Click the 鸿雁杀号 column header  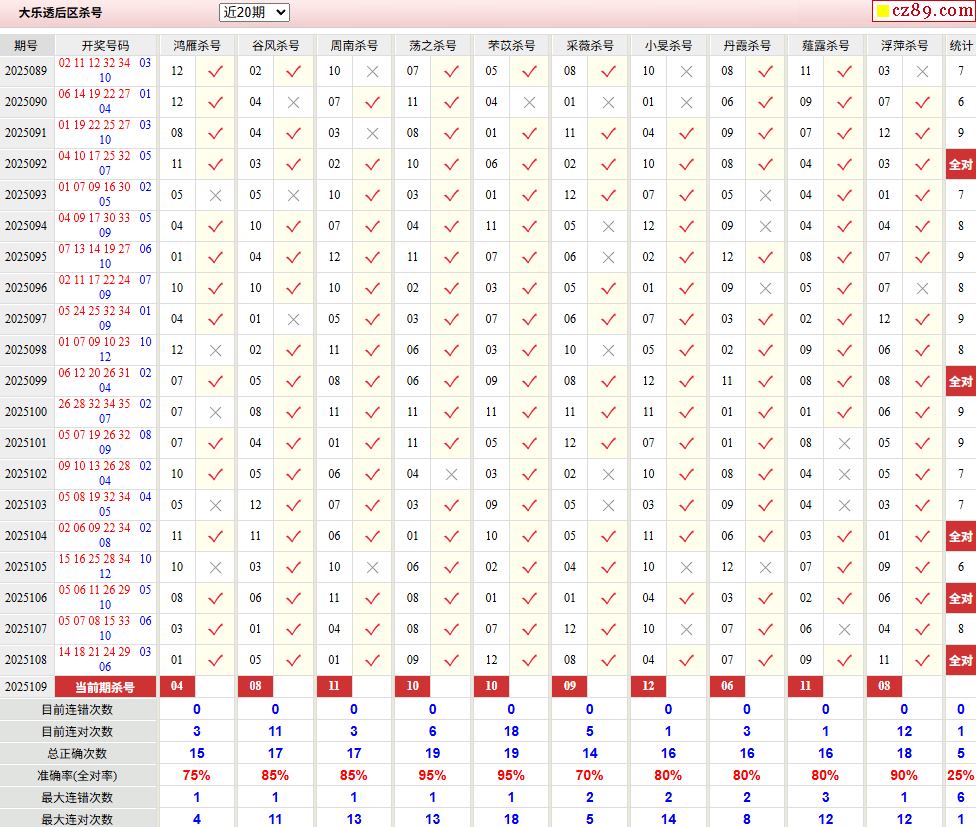[197, 45]
